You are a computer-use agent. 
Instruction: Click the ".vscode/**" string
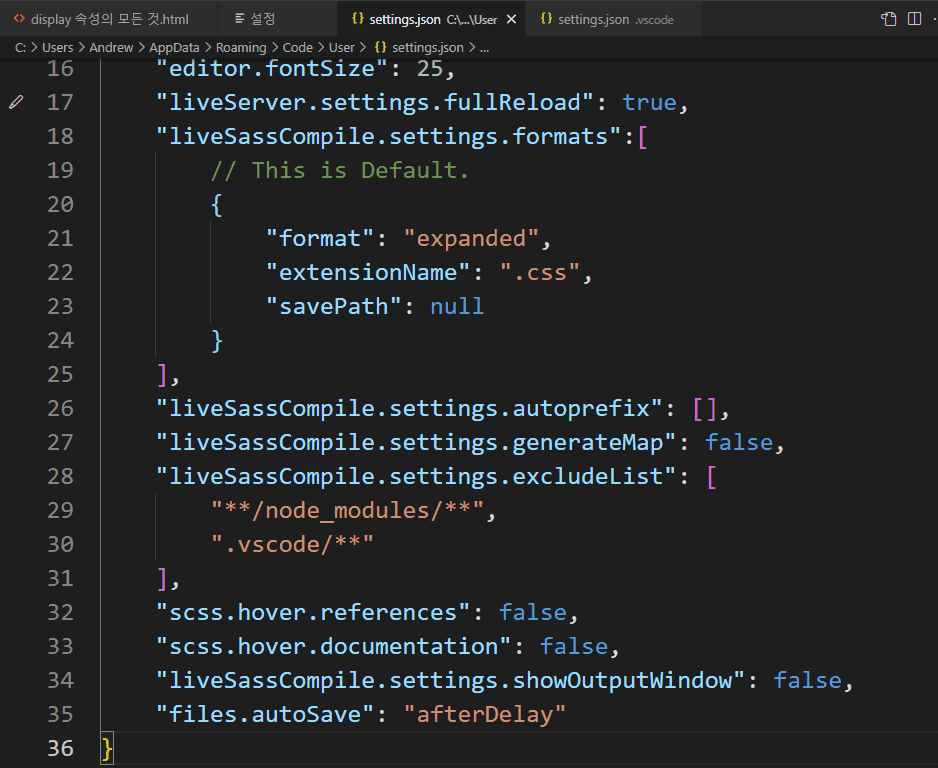[292, 545]
